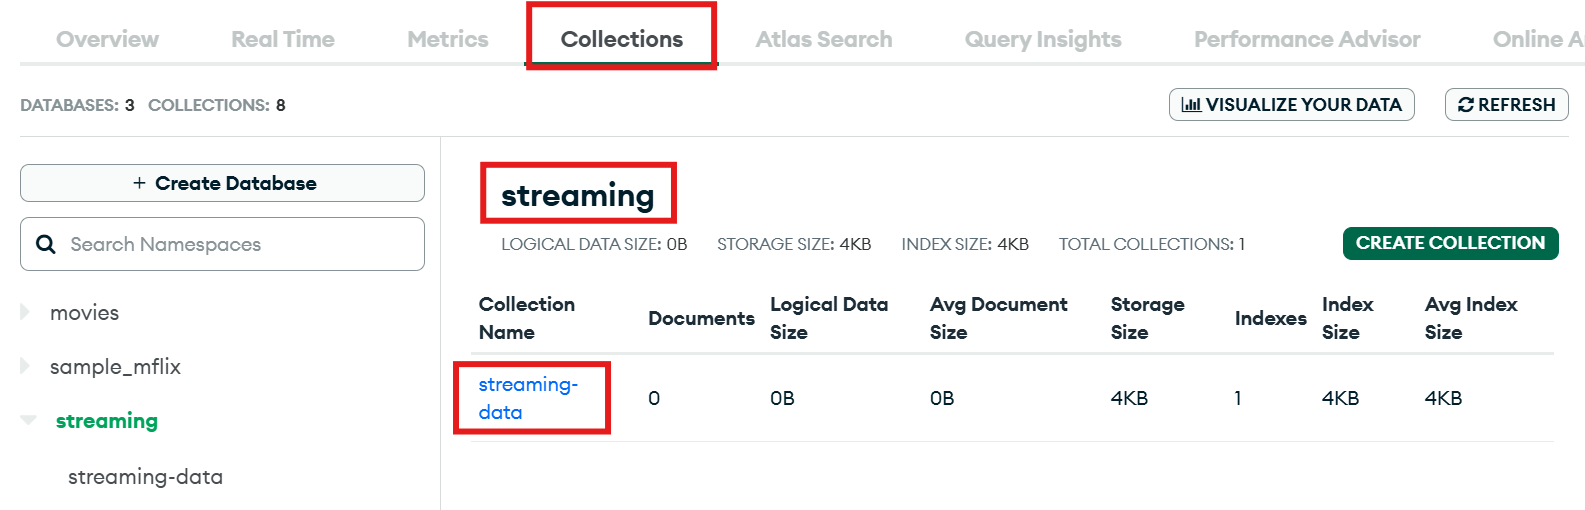Open the Atlas Search tab
1585x510 pixels.
pos(824,39)
